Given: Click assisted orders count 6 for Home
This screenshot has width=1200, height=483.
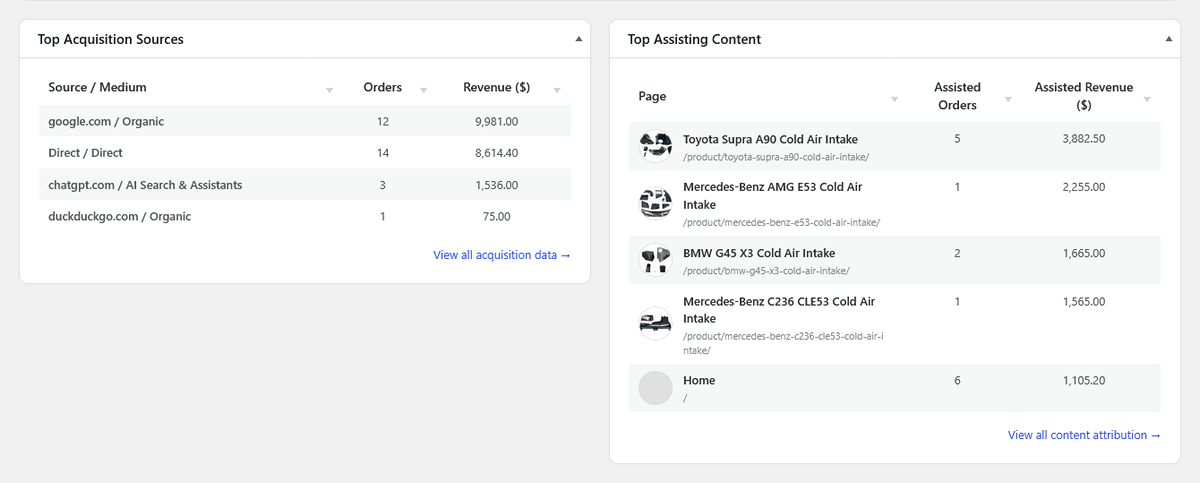Looking at the screenshot, I should pos(957,381).
